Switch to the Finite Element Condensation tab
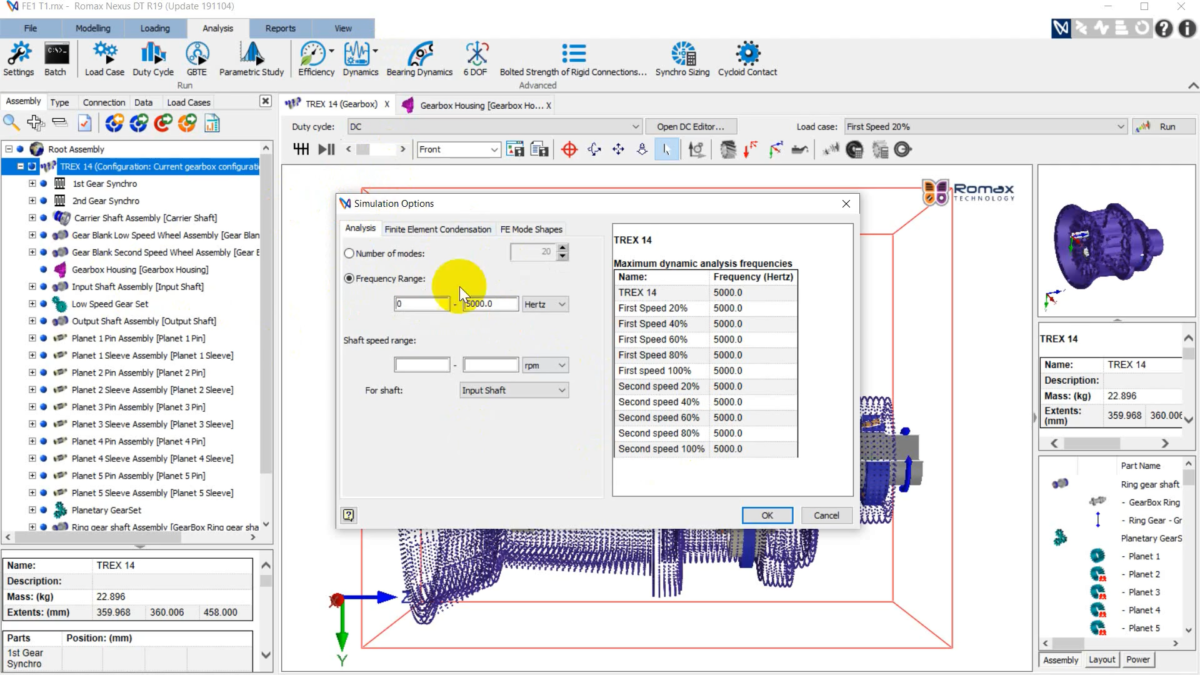 (438, 229)
